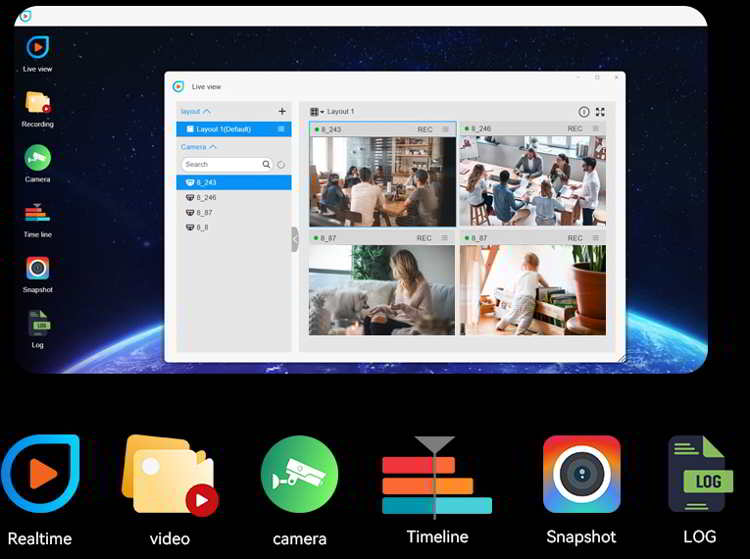The height and width of the screenshot is (559, 750).
Task: Open the menu icon on the 8_243 tile header
Action: click(x=446, y=129)
